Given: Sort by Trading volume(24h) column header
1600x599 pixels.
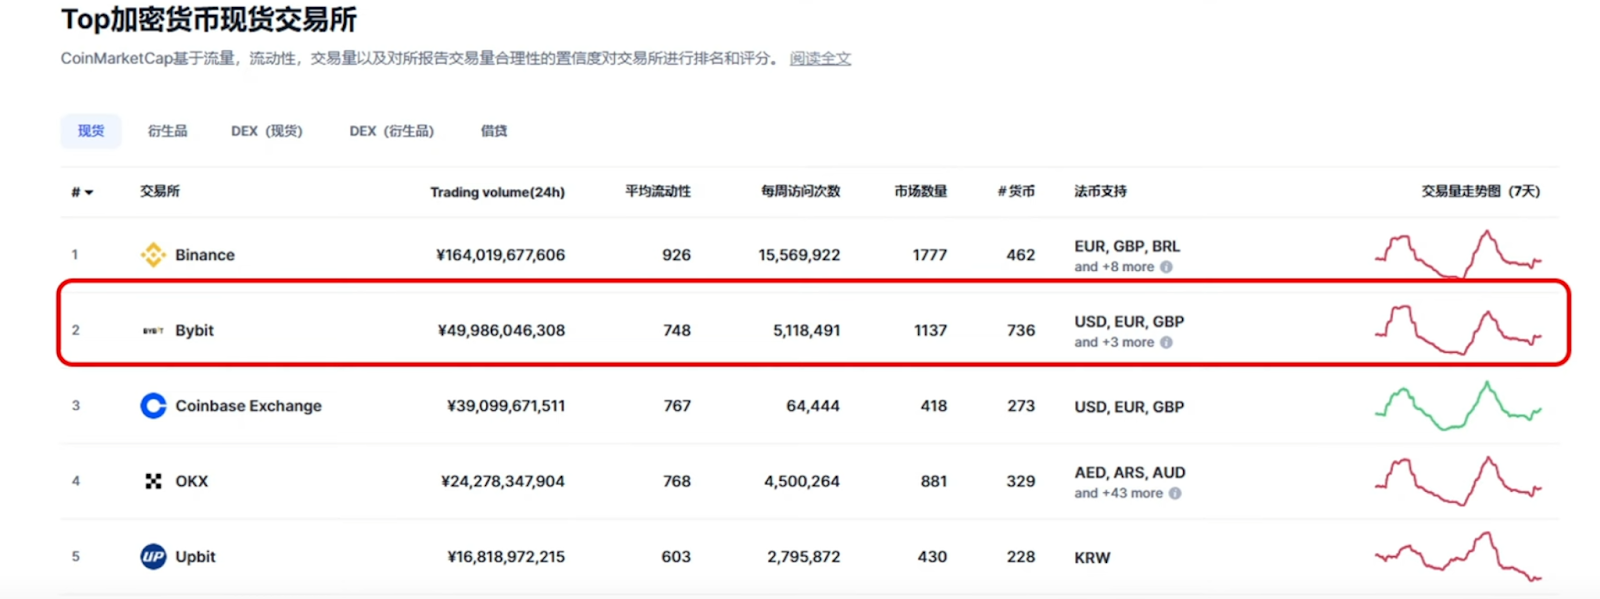Looking at the screenshot, I should 497,192.
